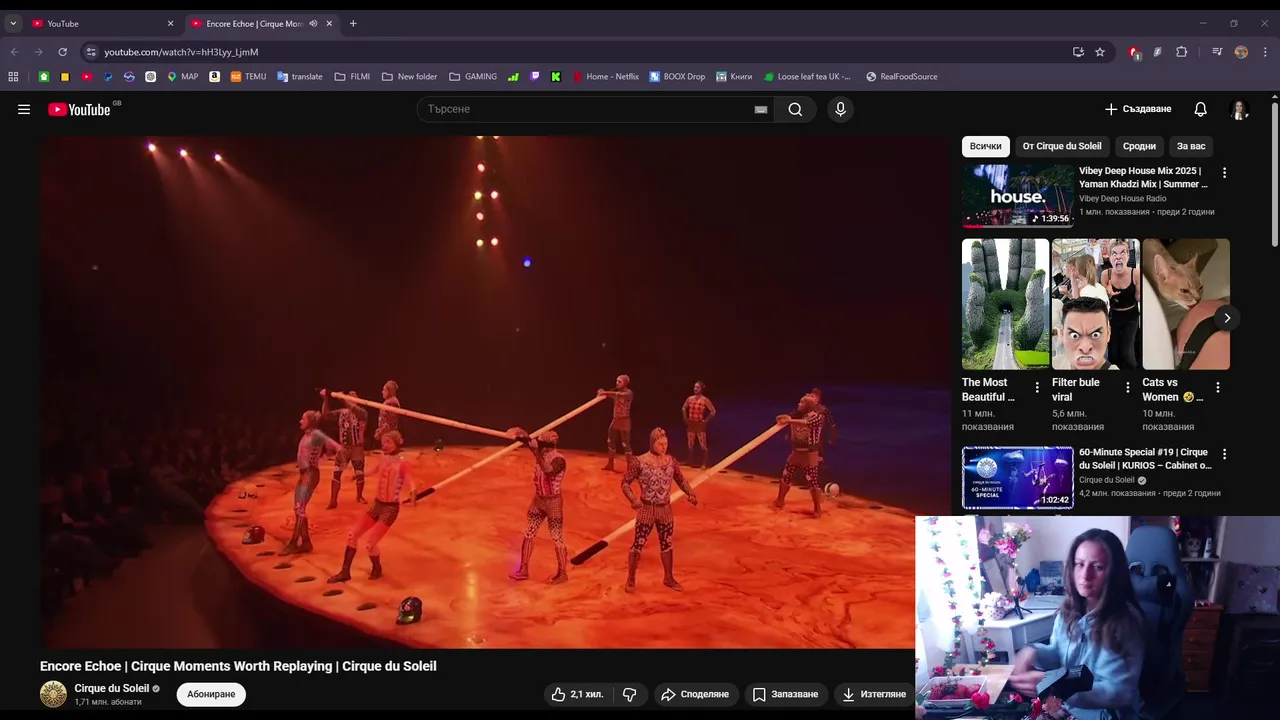This screenshot has width=1280, height=720.
Task: Reload the page using the refresh icon
Action: [x=62, y=52]
